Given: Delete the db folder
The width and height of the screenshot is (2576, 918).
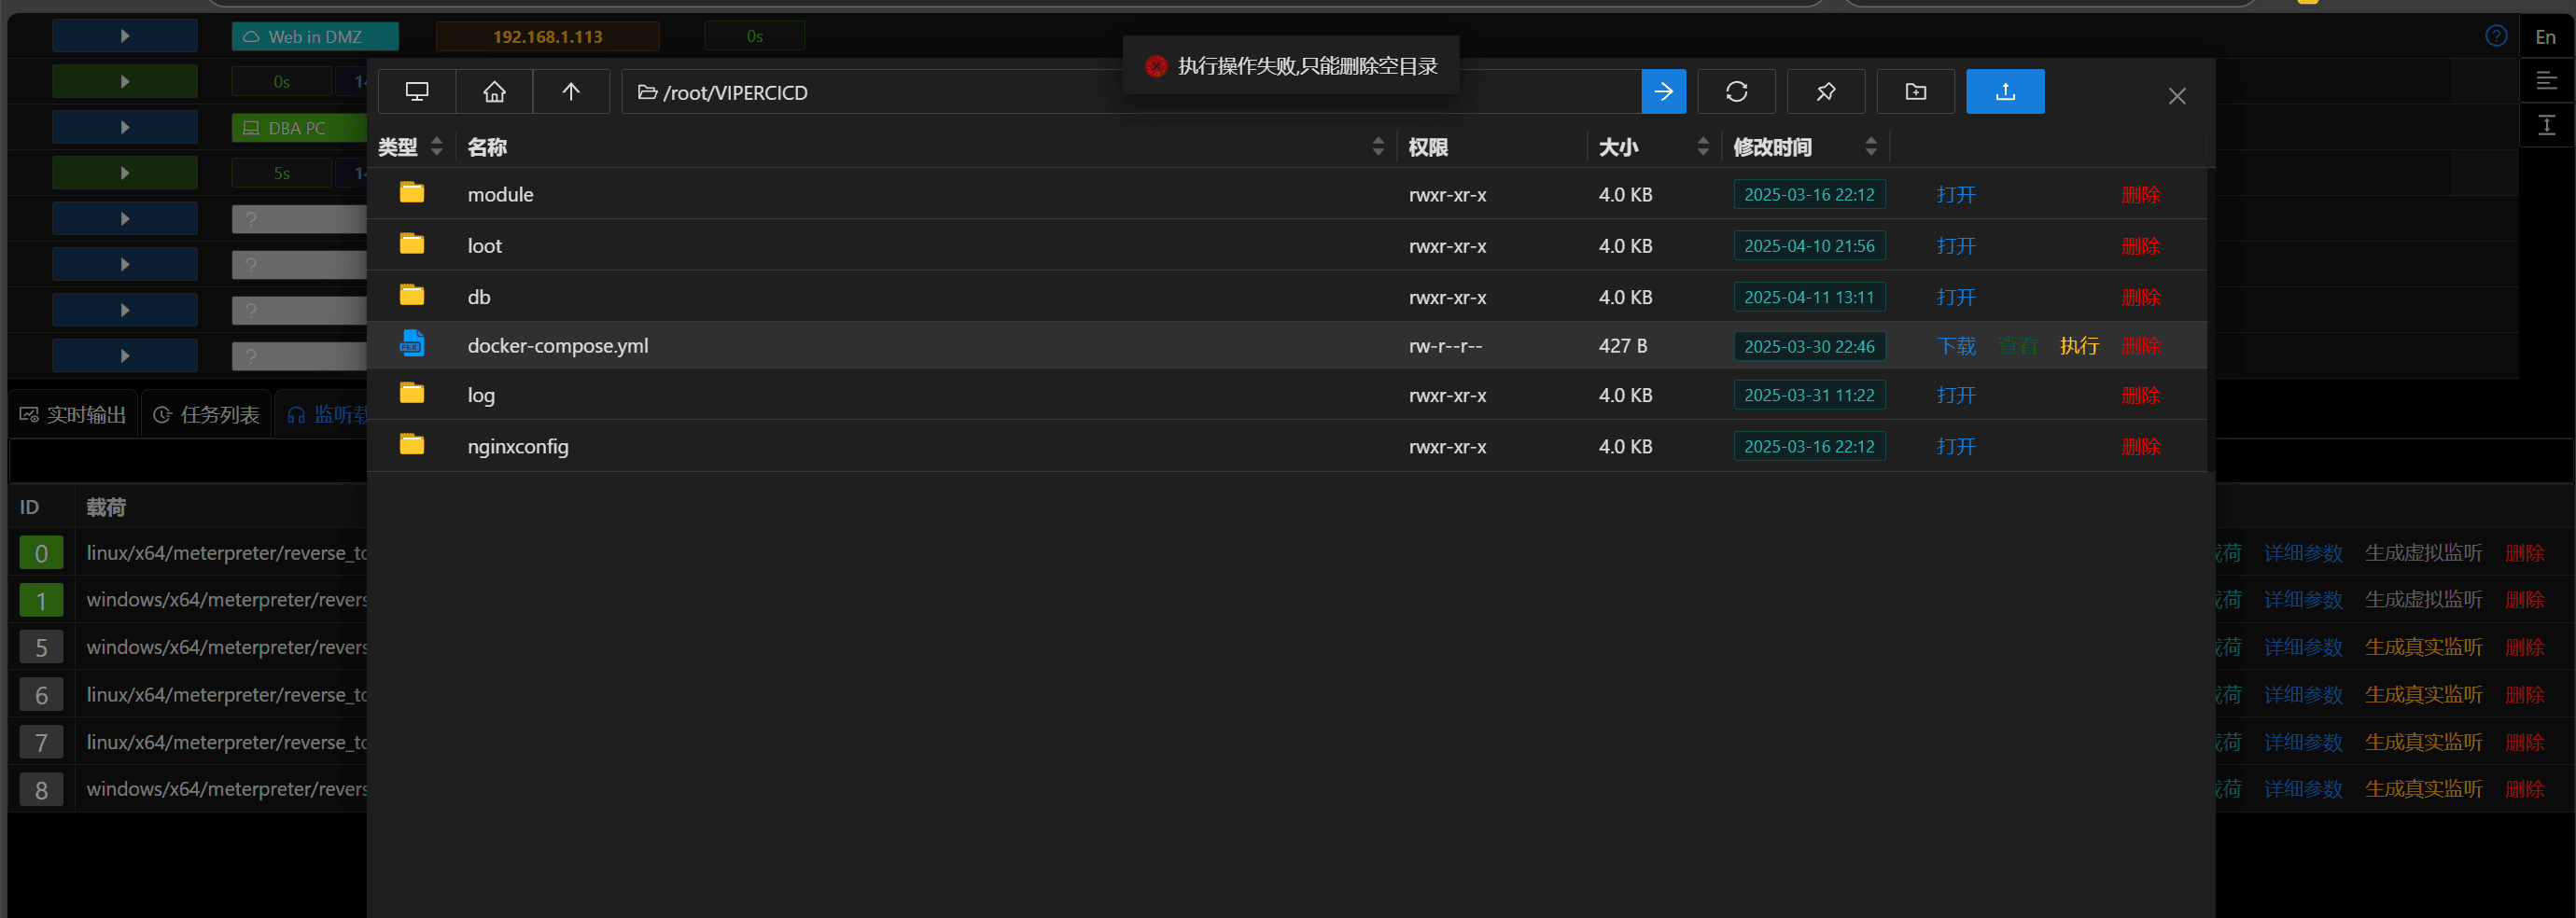Looking at the screenshot, I should (x=2141, y=297).
